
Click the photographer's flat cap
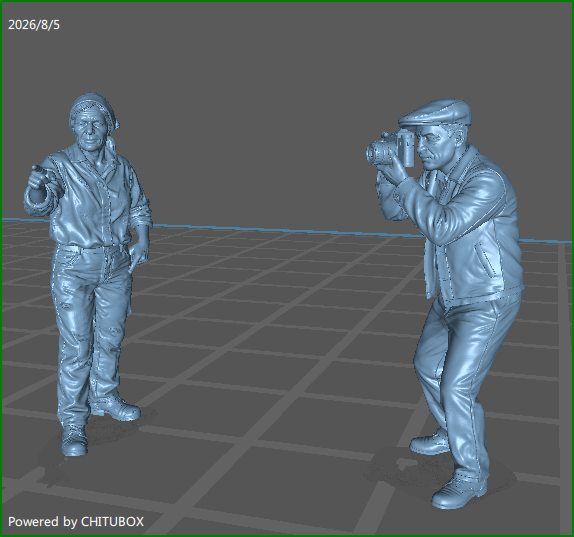click(435, 113)
